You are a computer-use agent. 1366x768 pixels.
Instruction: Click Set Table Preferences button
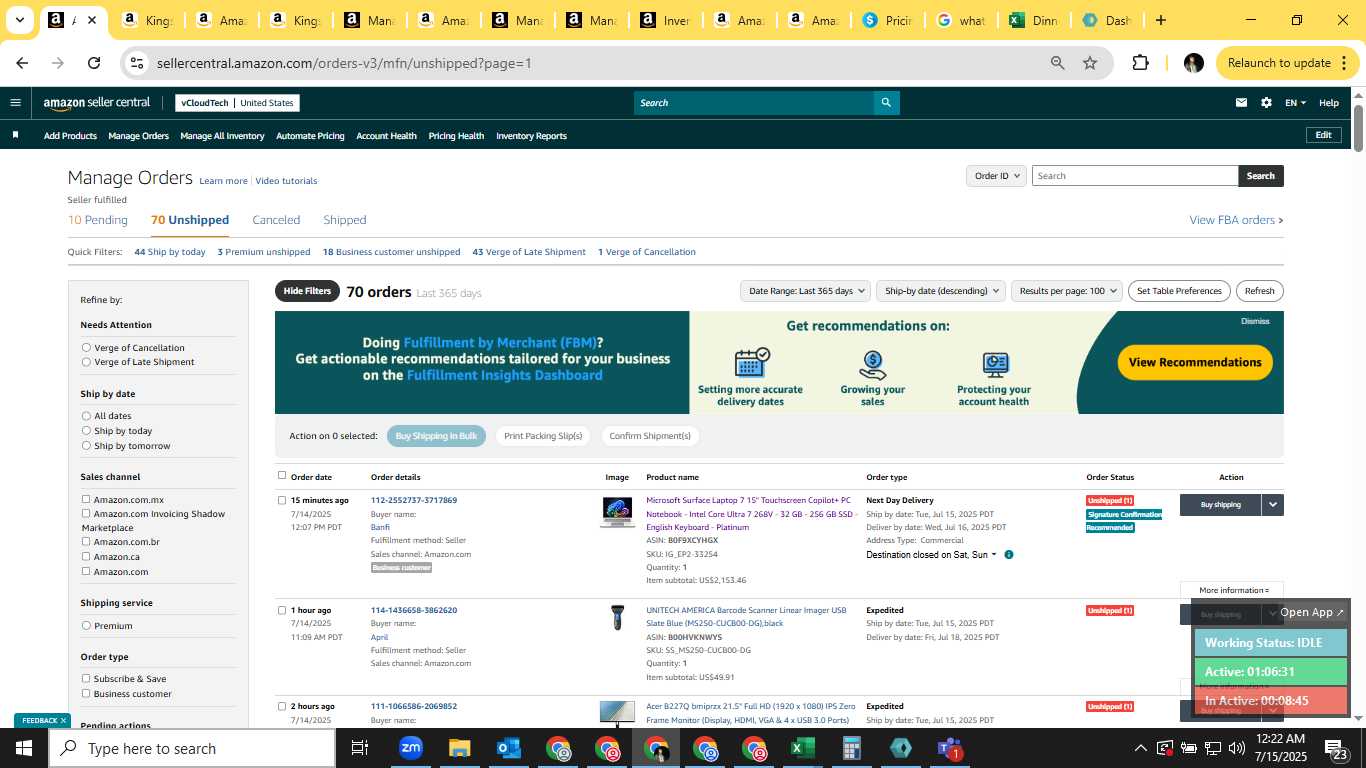[x=1179, y=291]
